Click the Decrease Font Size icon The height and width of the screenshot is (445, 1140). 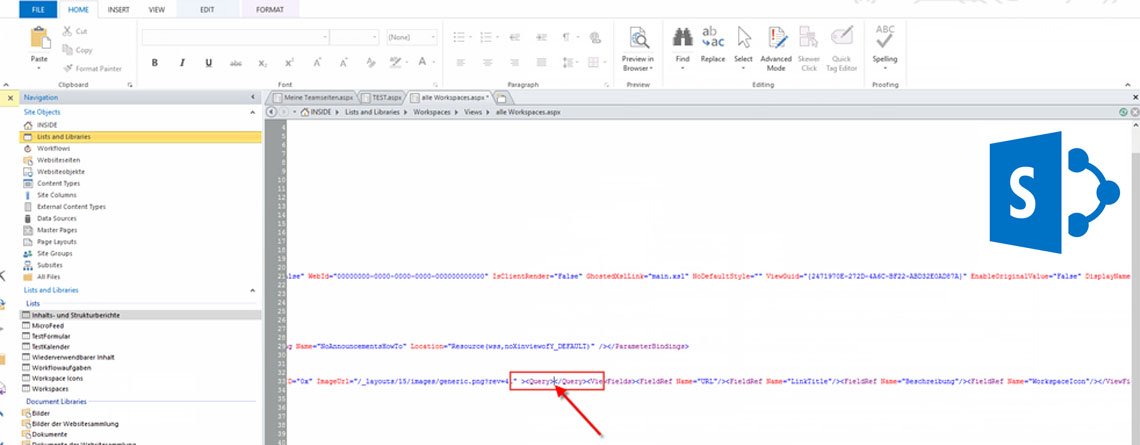pyautogui.click(x=343, y=63)
